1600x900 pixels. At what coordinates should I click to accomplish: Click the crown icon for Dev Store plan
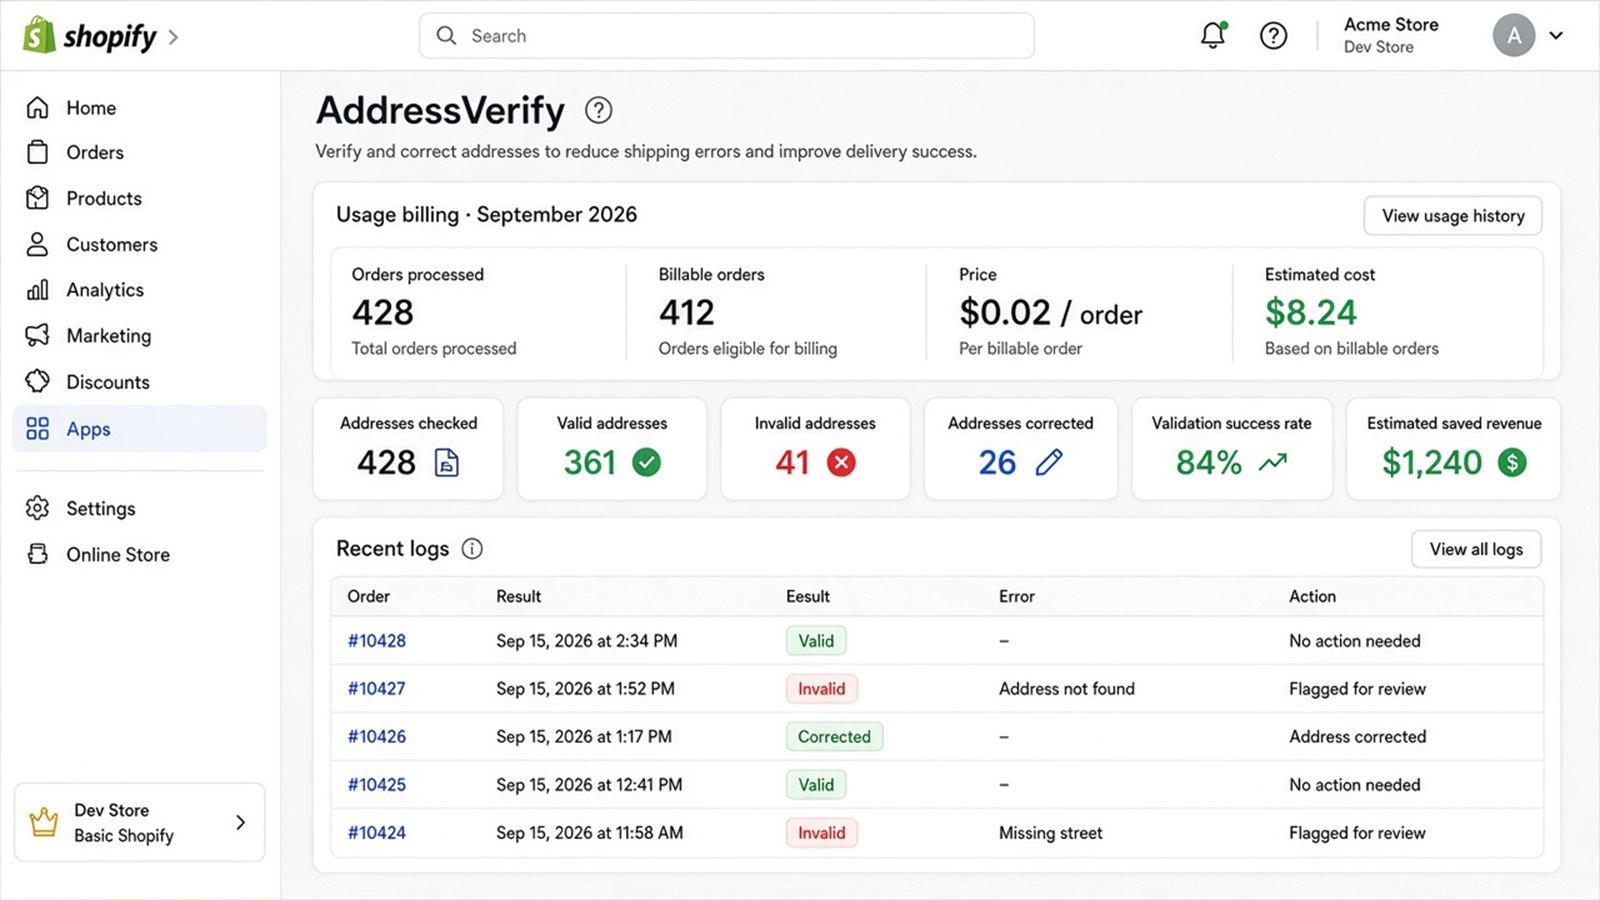(x=44, y=822)
